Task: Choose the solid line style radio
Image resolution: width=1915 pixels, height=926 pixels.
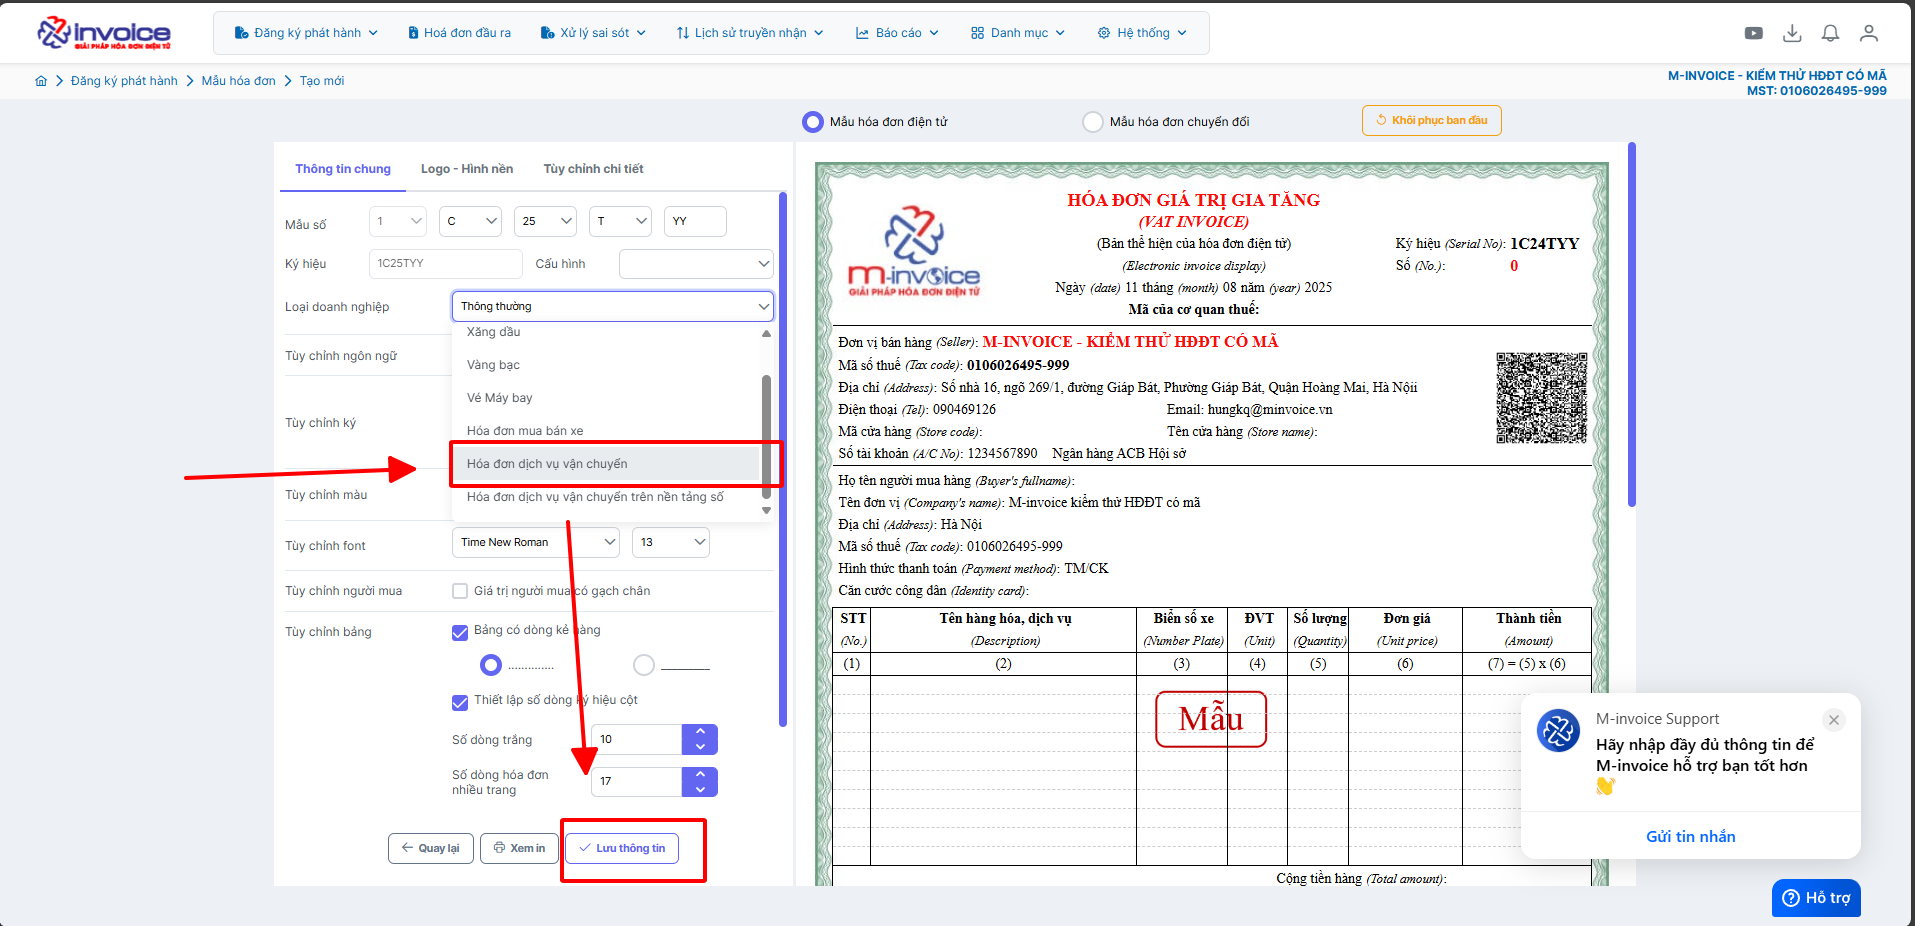Action: 644,665
